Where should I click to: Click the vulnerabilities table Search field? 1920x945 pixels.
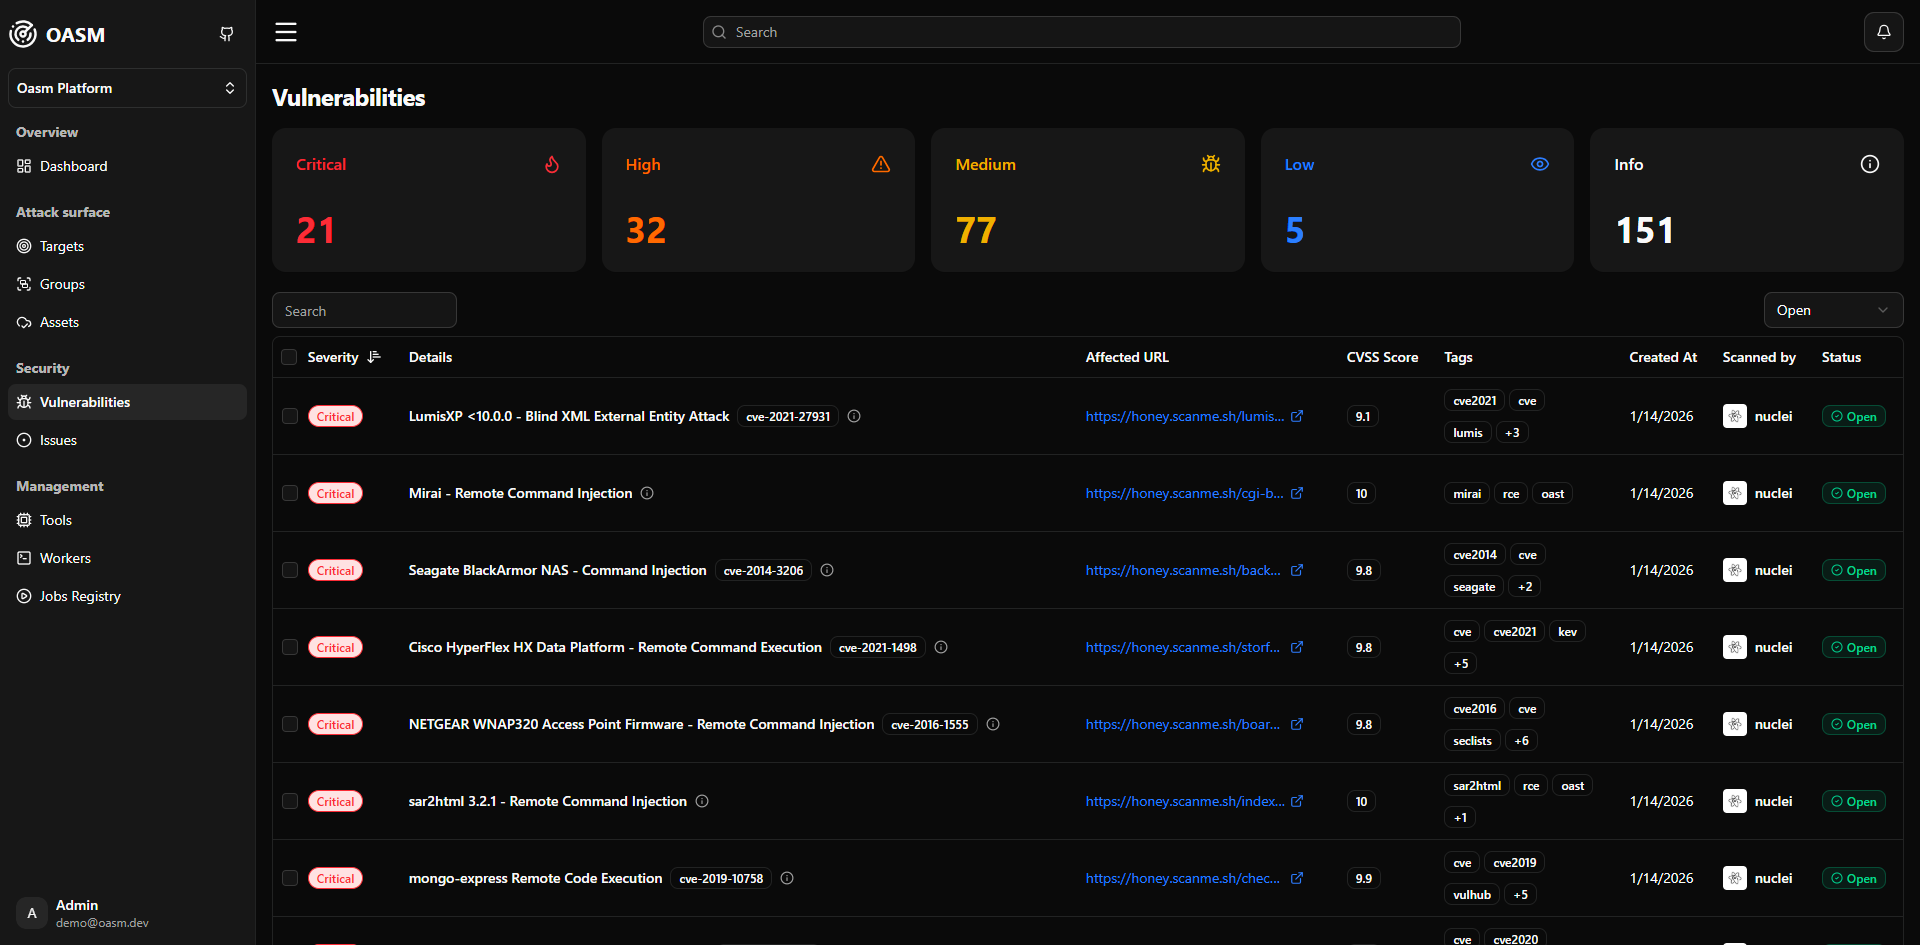point(364,310)
